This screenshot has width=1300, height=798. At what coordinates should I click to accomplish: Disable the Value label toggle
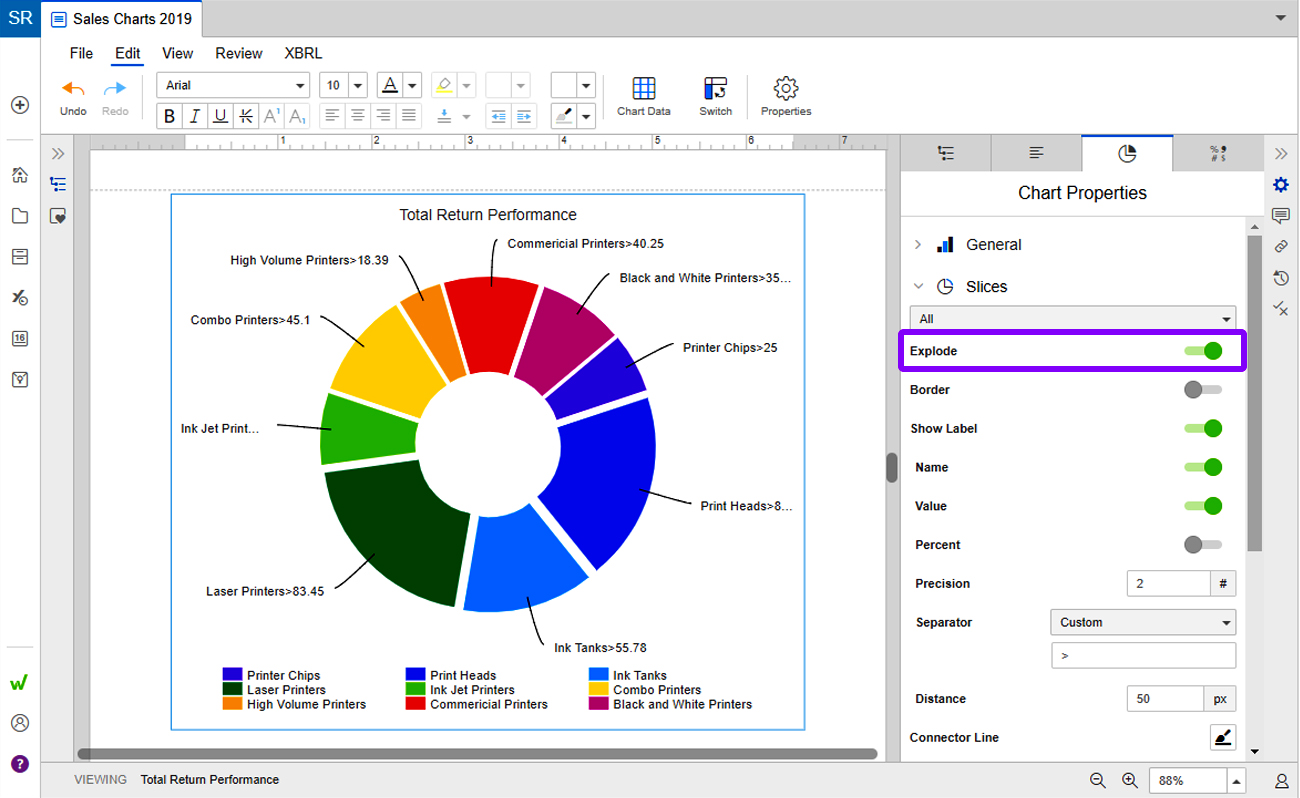tap(1203, 506)
